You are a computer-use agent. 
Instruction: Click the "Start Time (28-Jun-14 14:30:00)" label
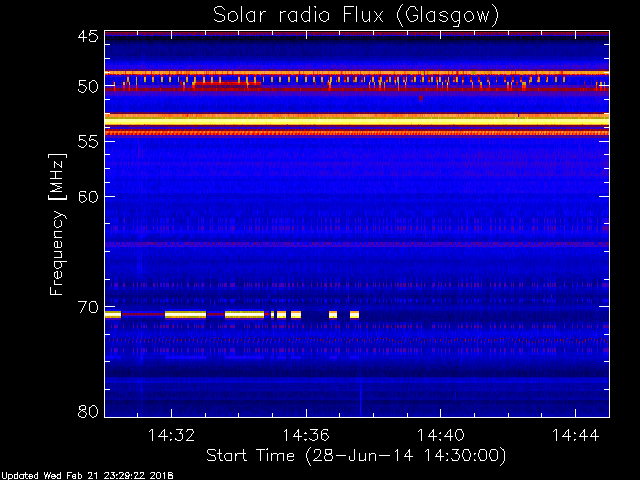point(356,456)
